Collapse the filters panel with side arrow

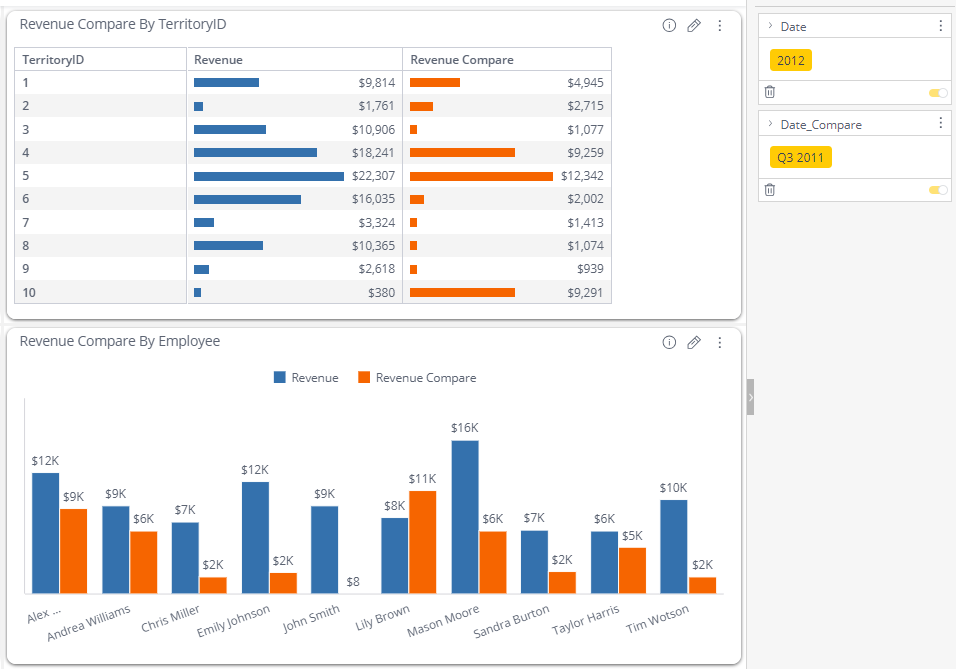pyautogui.click(x=750, y=397)
